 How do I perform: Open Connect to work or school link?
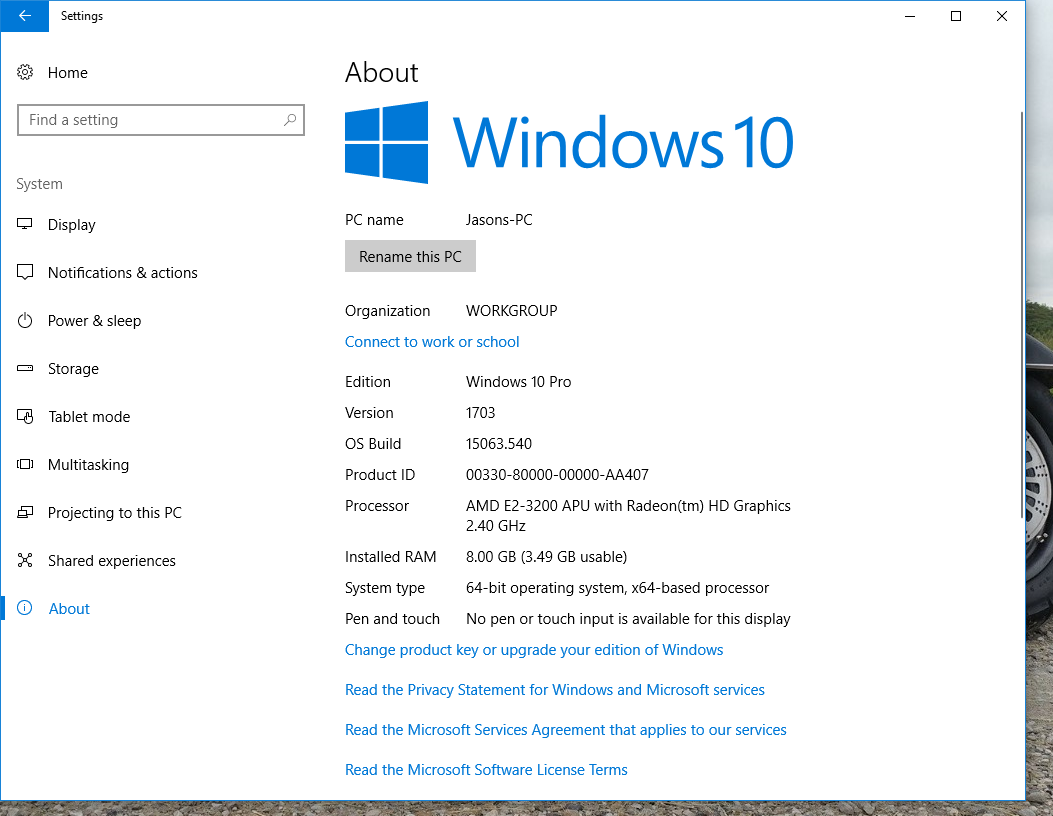[432, 342]
